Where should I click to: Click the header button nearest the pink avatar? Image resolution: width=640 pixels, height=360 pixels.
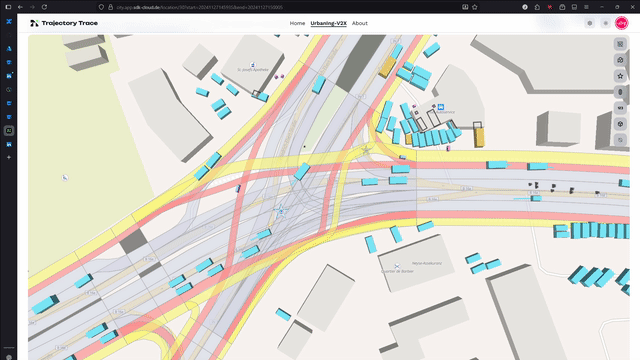(x=605, y=23)
